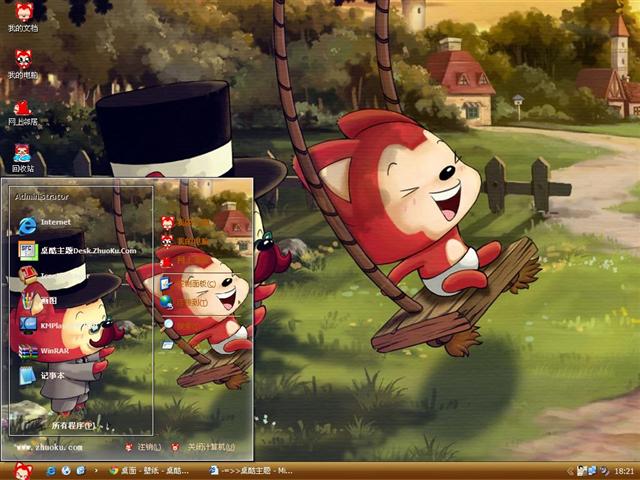Click the Administrator user name in Start menu

tap(42, 196)
